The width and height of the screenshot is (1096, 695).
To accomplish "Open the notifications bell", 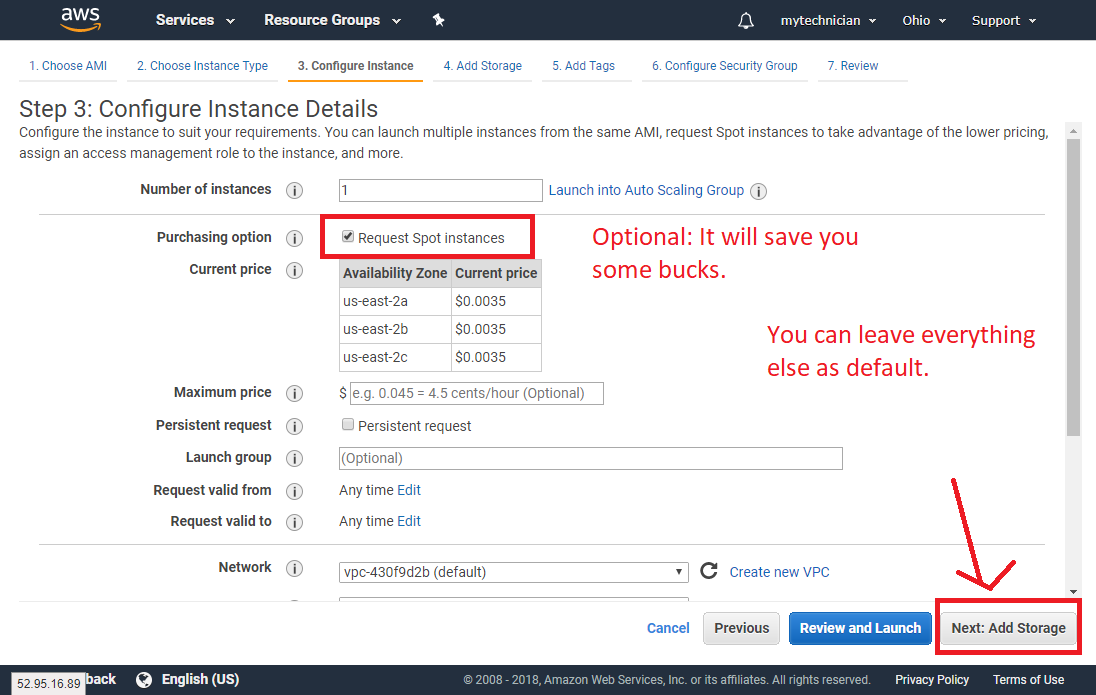I will click(746, 21).
